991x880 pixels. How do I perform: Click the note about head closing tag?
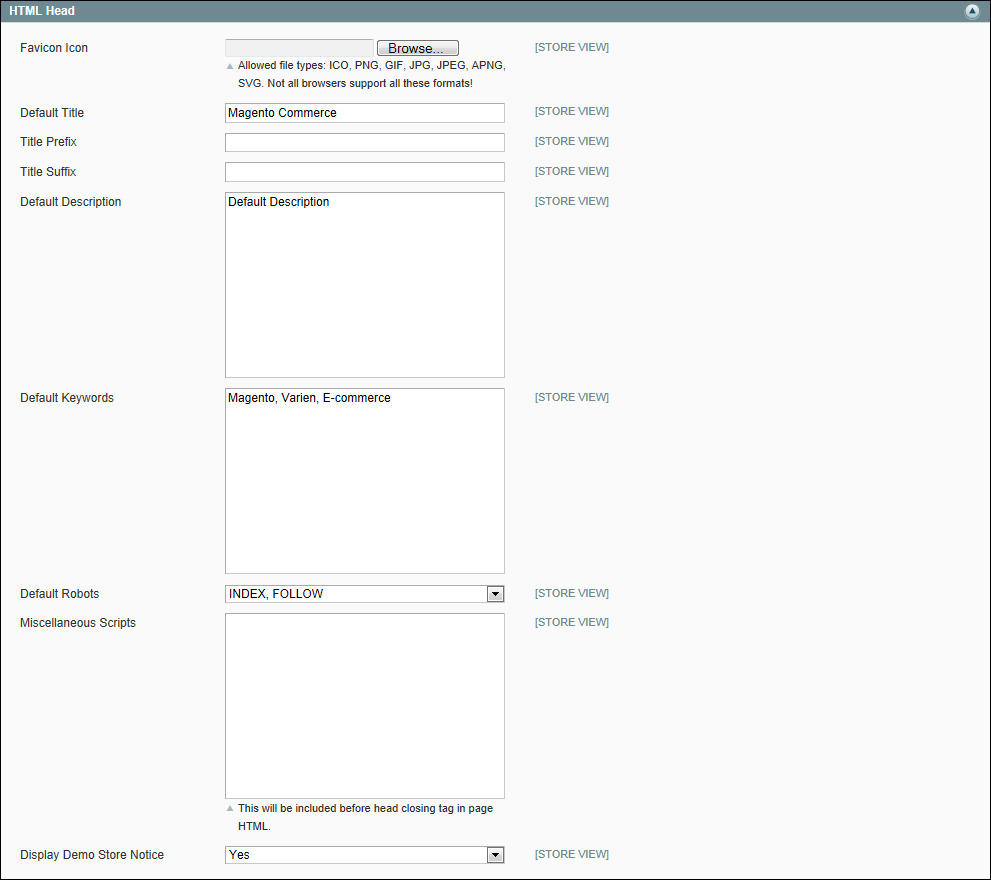tap(365, 817)
